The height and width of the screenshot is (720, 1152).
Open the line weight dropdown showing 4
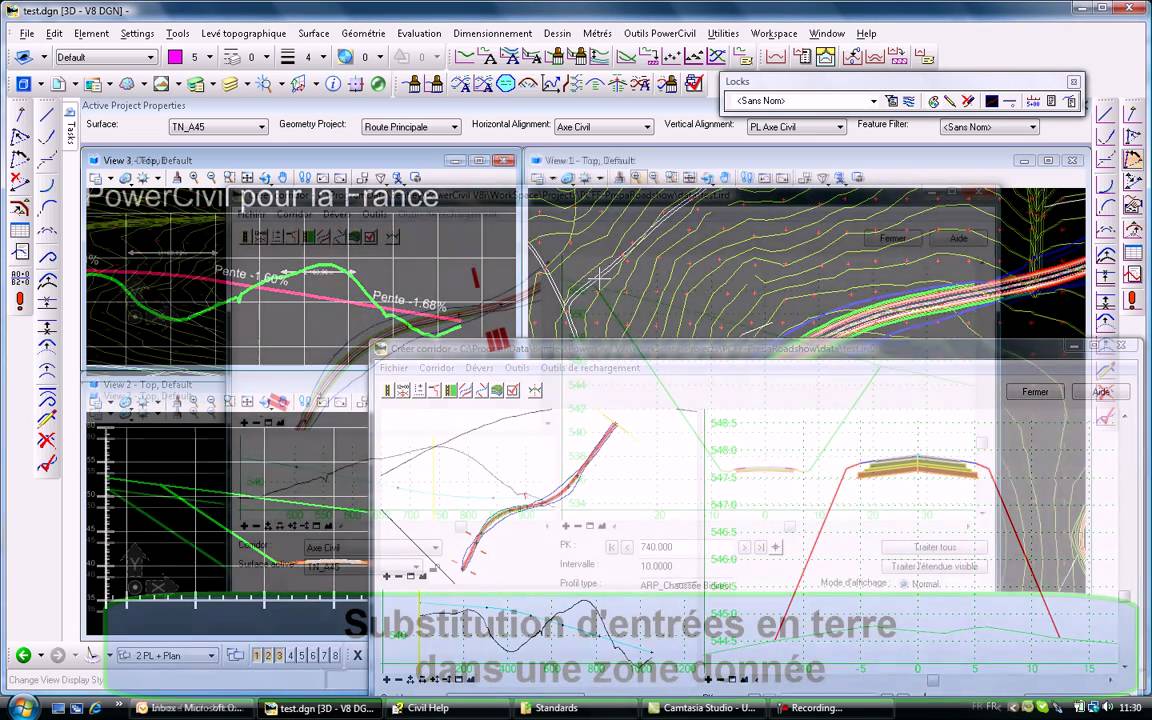pos(323,57)
